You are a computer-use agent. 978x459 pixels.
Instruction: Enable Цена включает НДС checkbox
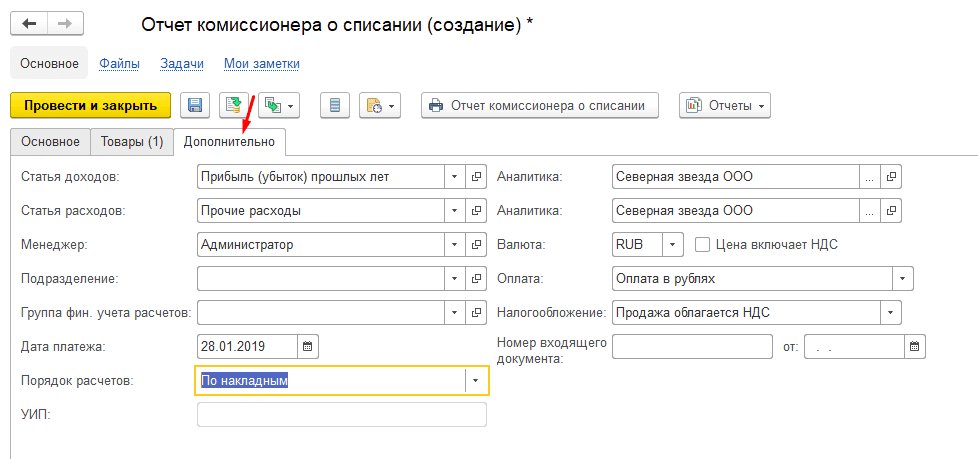point(702,244)
